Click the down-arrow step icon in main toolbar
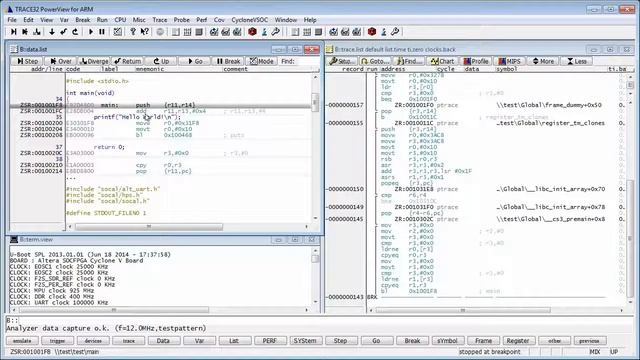This screenshot has height=360, width=640. [52, 32]
